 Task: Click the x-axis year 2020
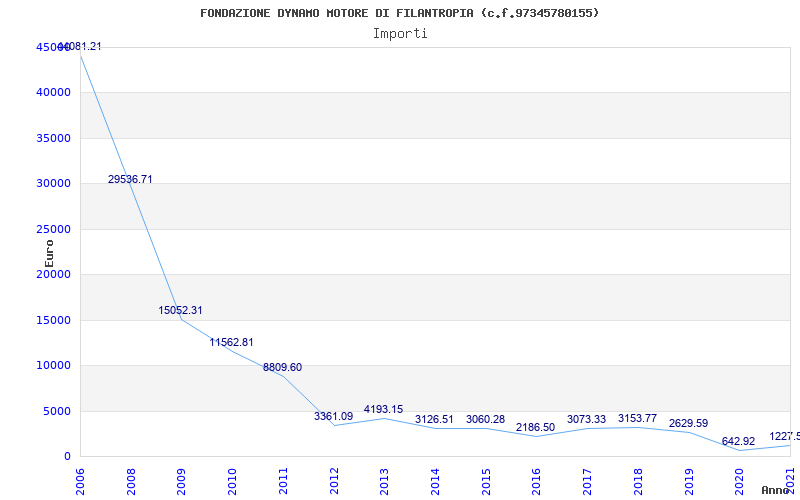740,481
